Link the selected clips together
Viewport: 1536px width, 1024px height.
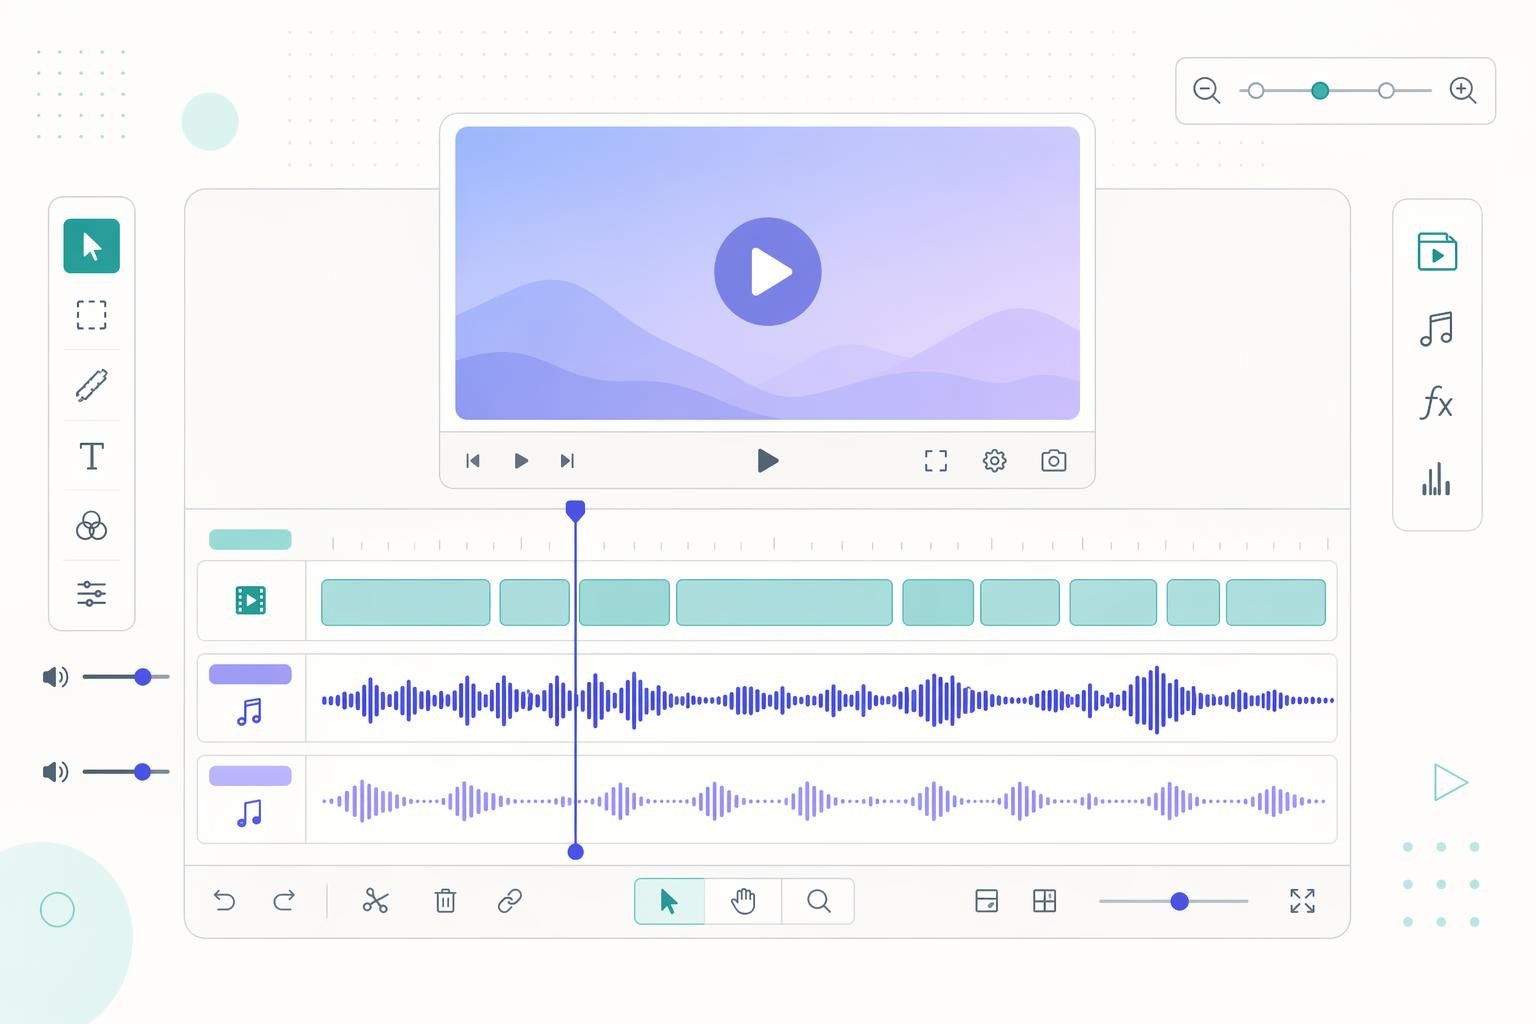click(x=511, y=901)
